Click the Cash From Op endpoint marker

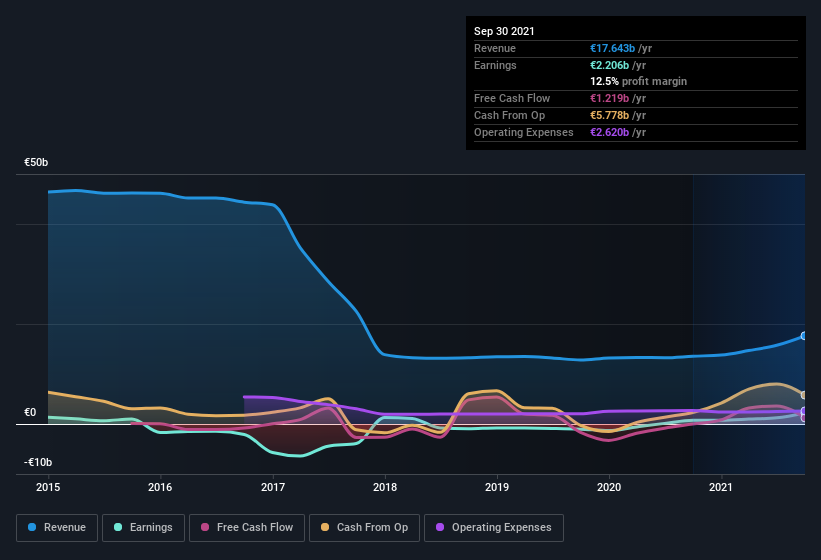tap(804, 395)
